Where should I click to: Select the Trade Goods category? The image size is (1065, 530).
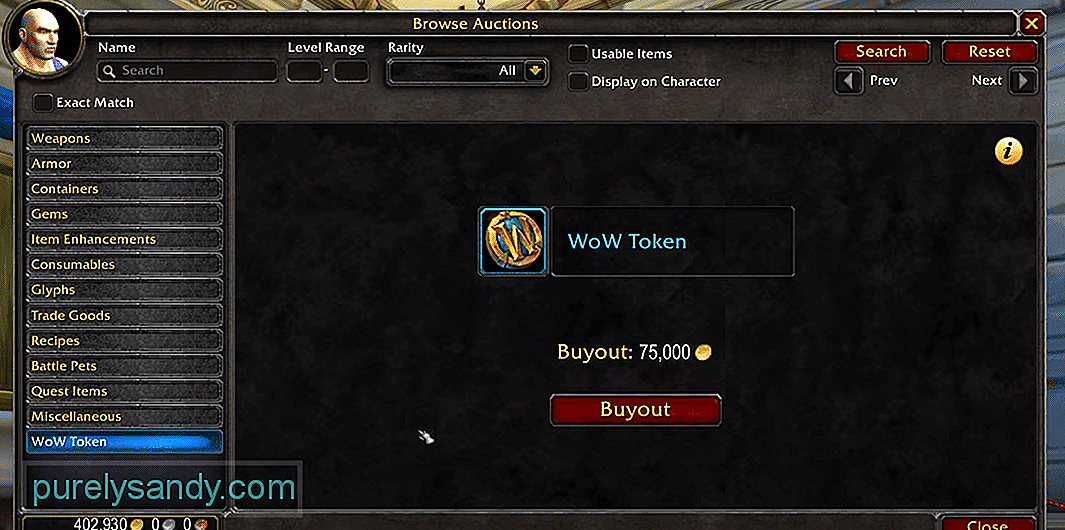124,315
